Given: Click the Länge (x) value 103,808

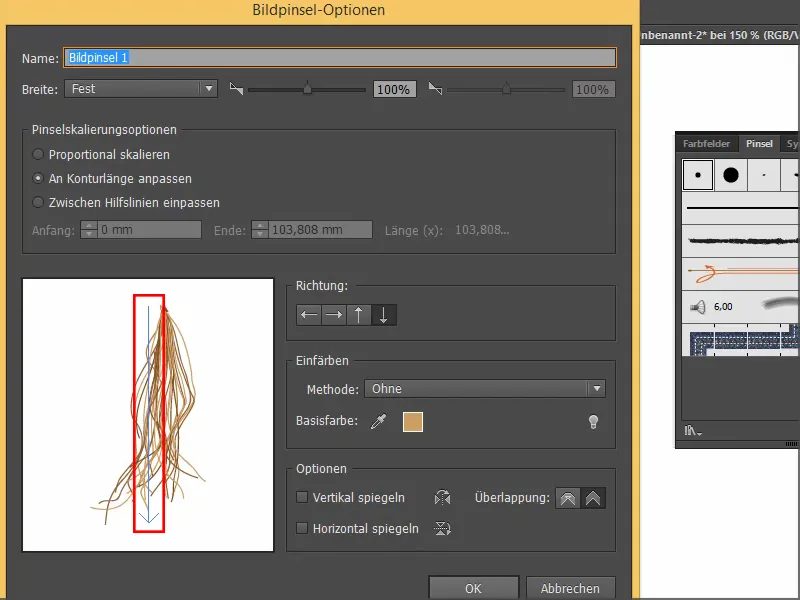Looking at the screenshot, I should pos(482,230).
